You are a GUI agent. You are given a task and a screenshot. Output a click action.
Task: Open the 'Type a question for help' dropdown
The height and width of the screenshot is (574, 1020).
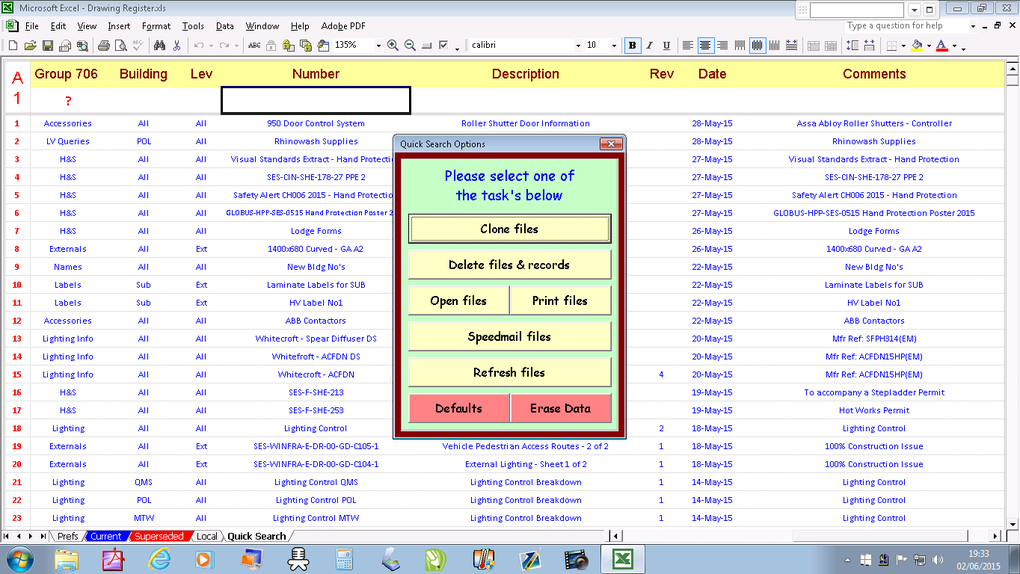point(973,26)
